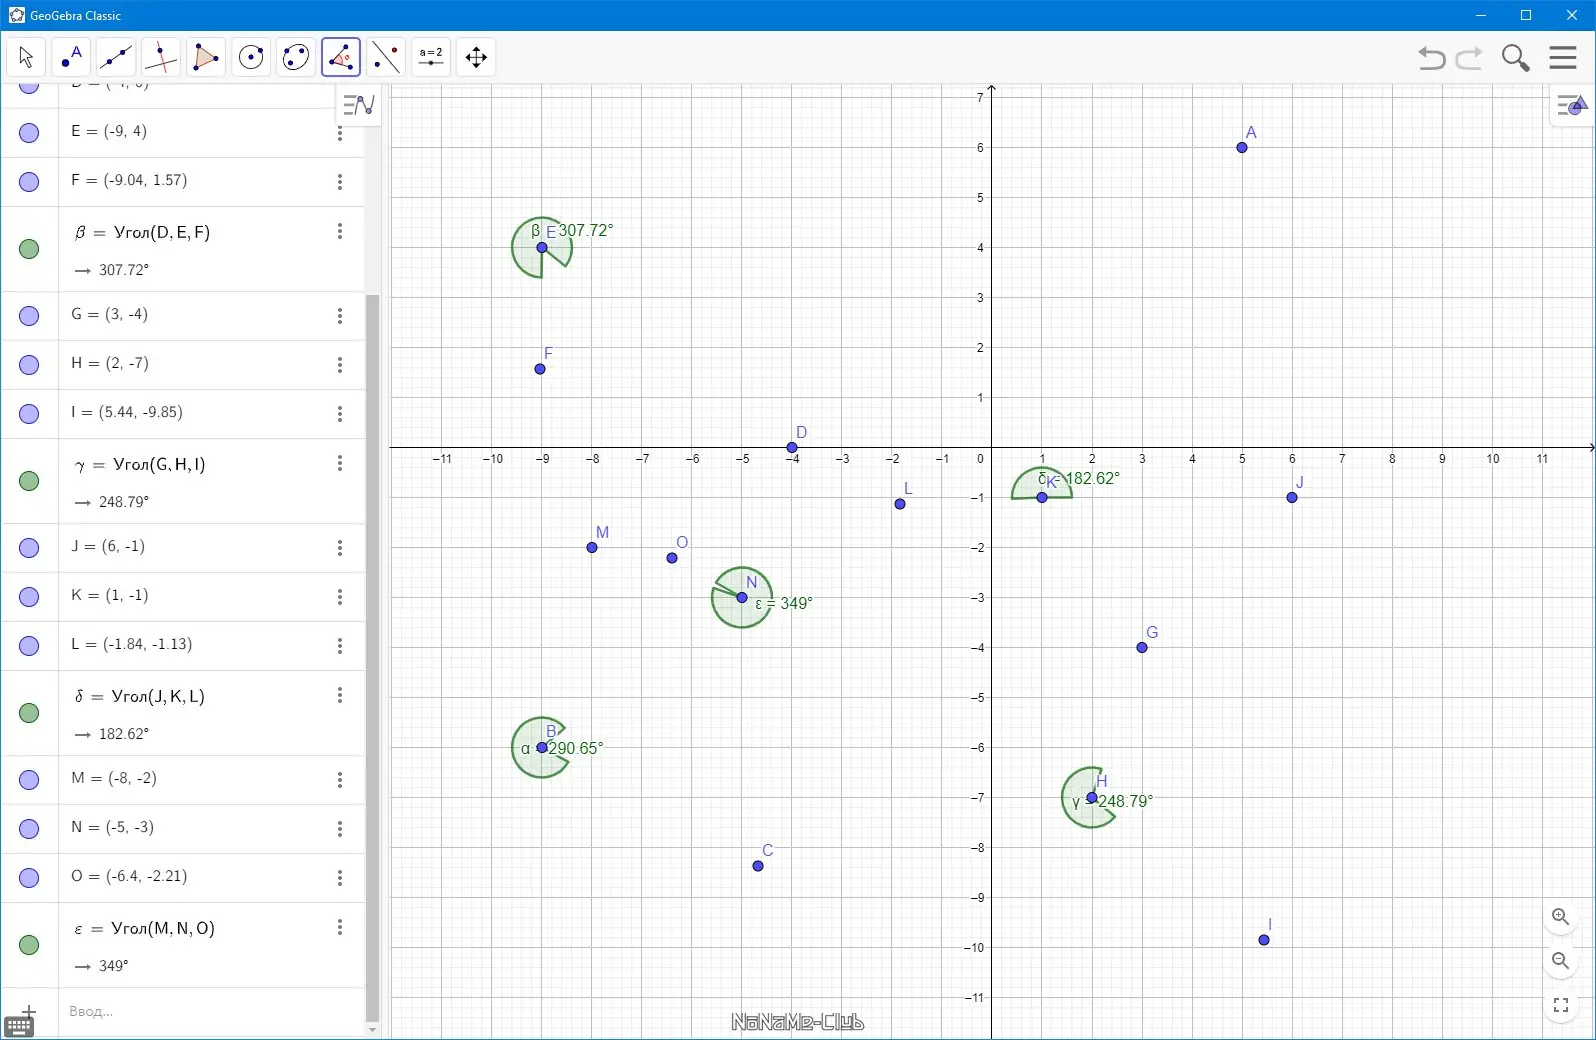This screenshot has width=1596, height=1040.
Task: Toggle visibility of angle ε
Action: pyautogui.click(x=29, y=945)
